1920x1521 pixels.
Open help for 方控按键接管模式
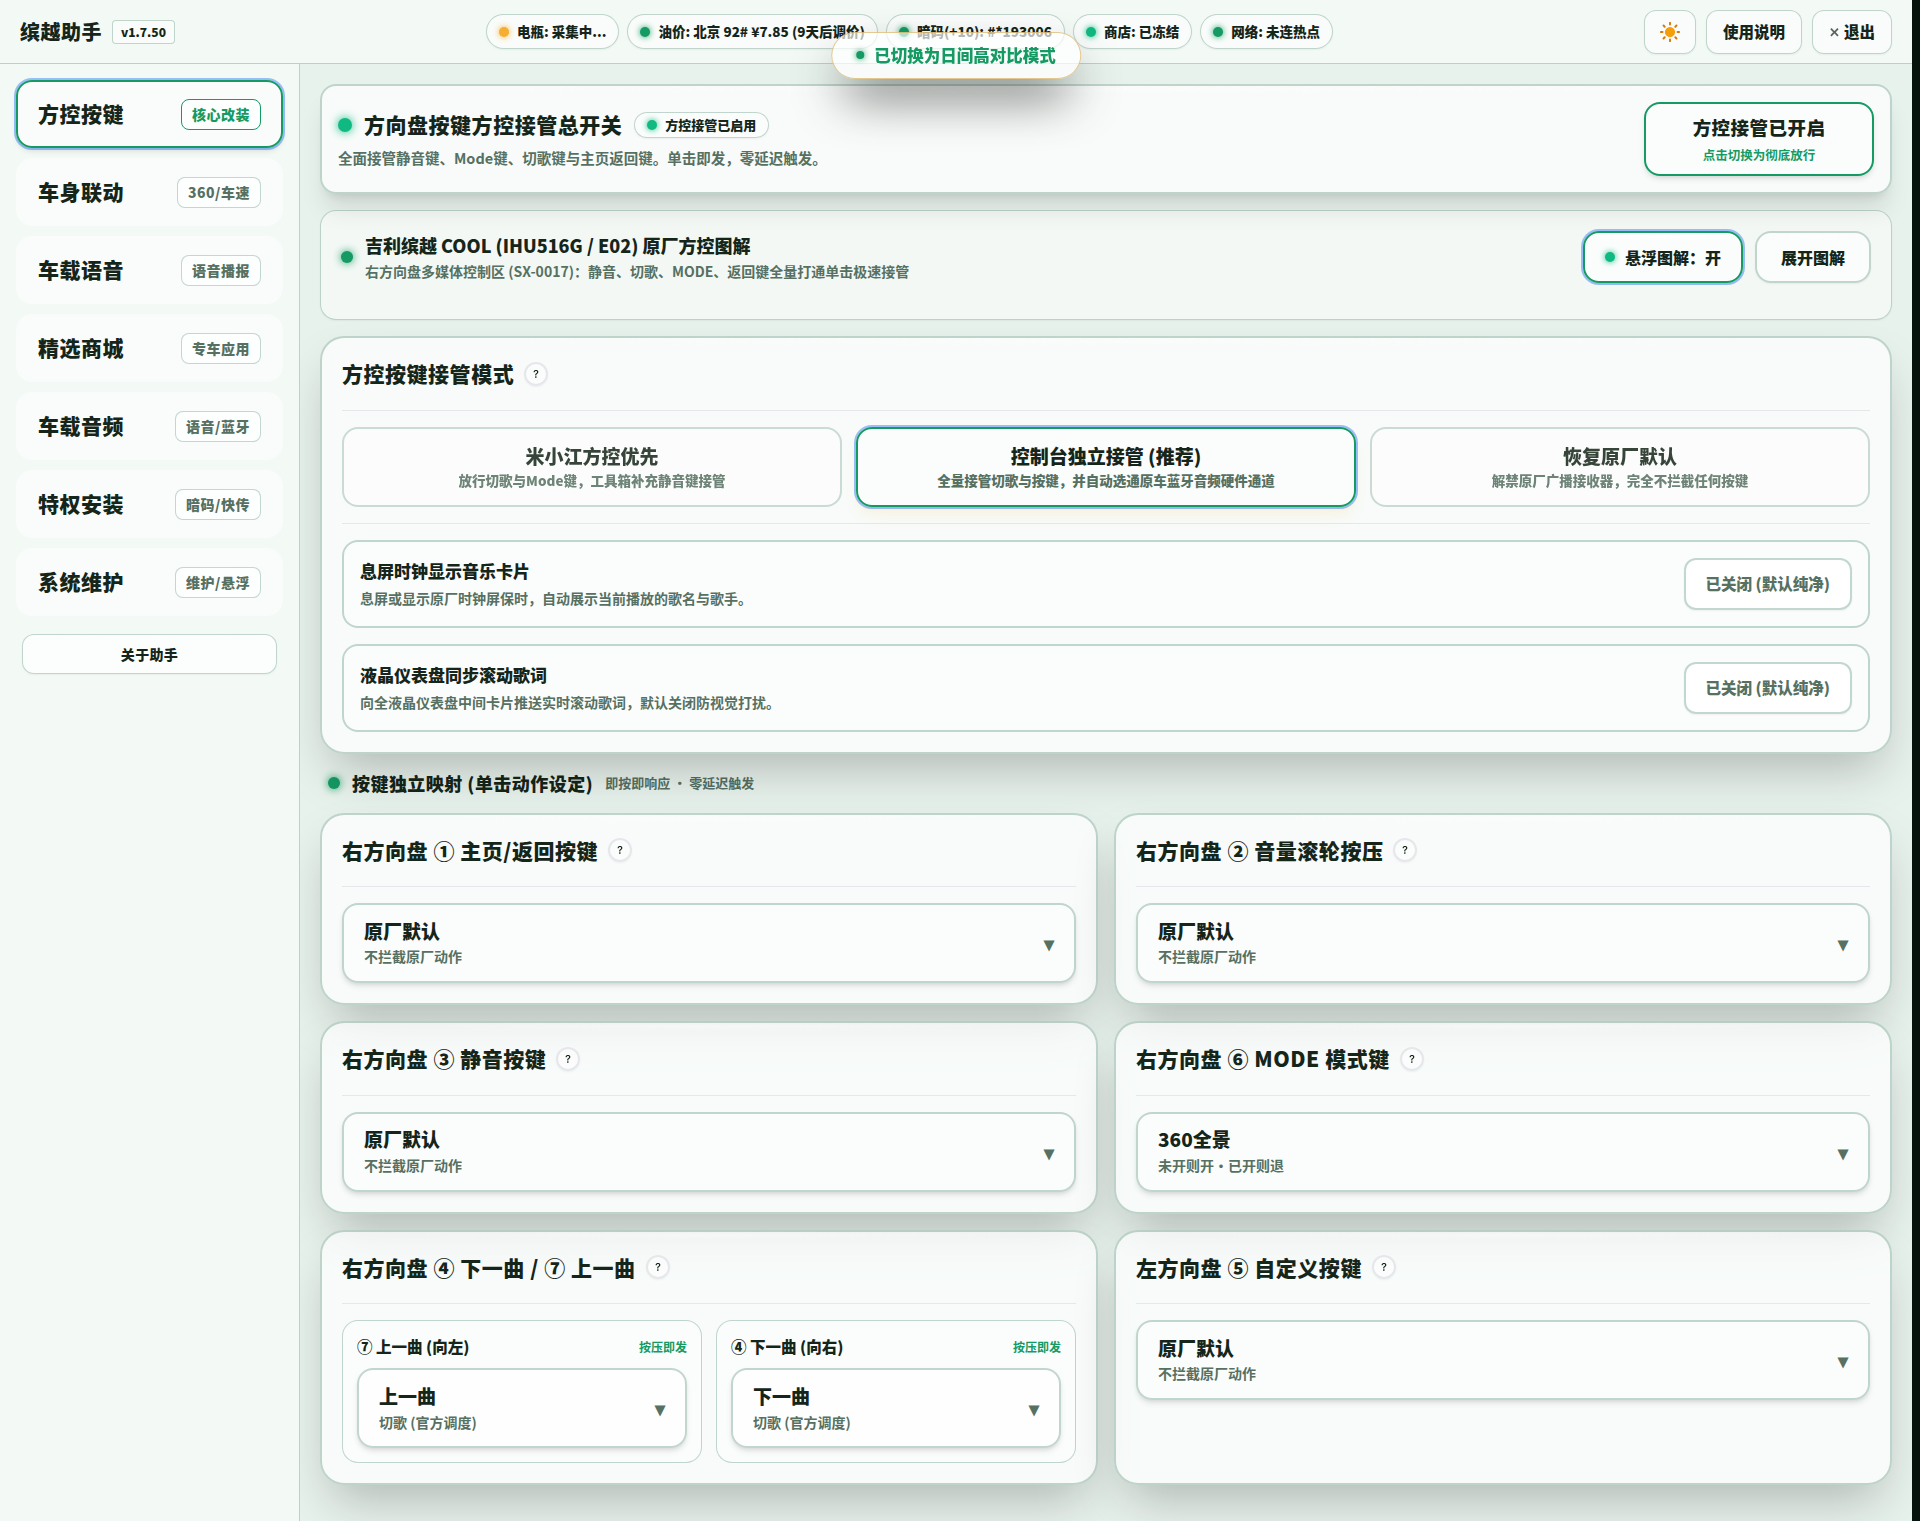(x=536, y=374)
